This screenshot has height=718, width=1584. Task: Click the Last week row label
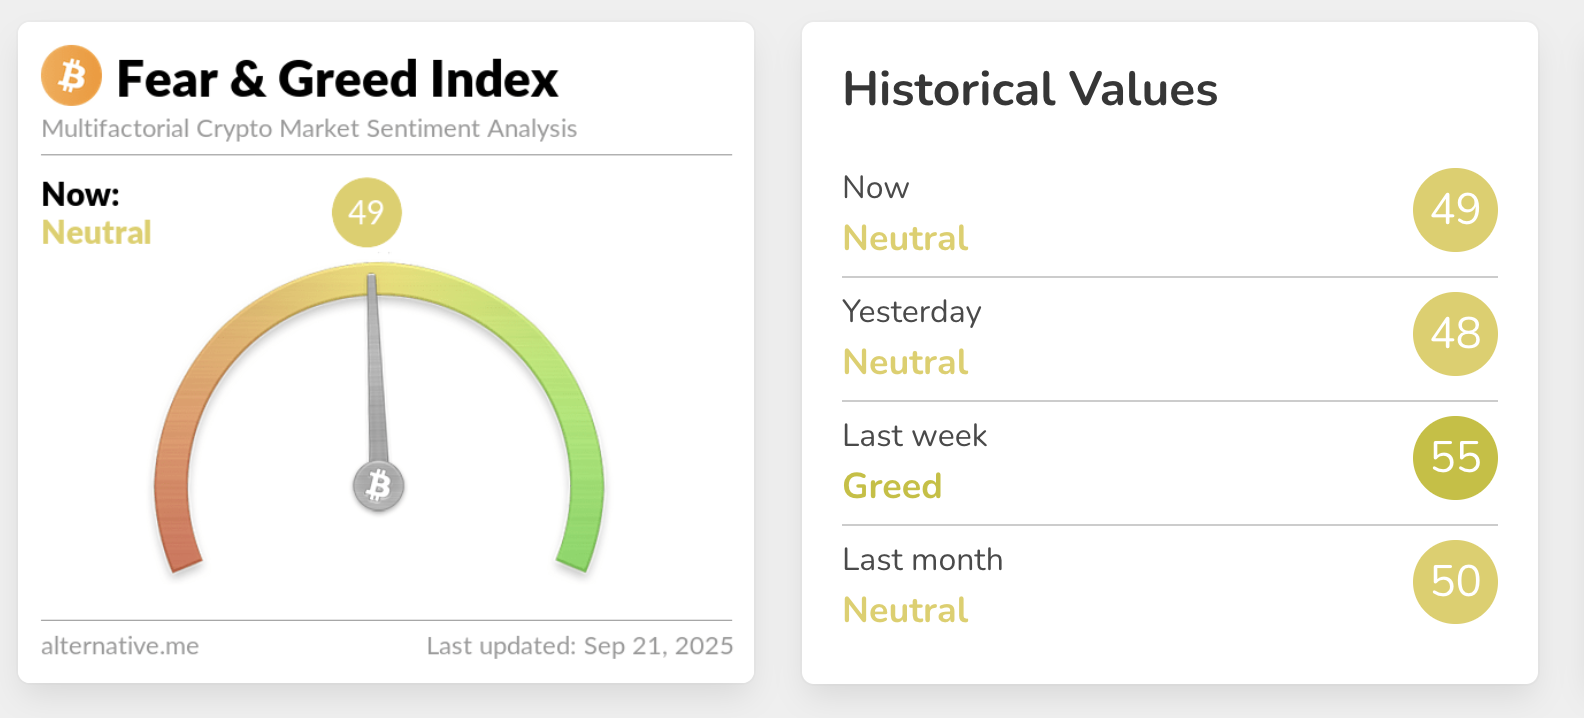[914, 436]
